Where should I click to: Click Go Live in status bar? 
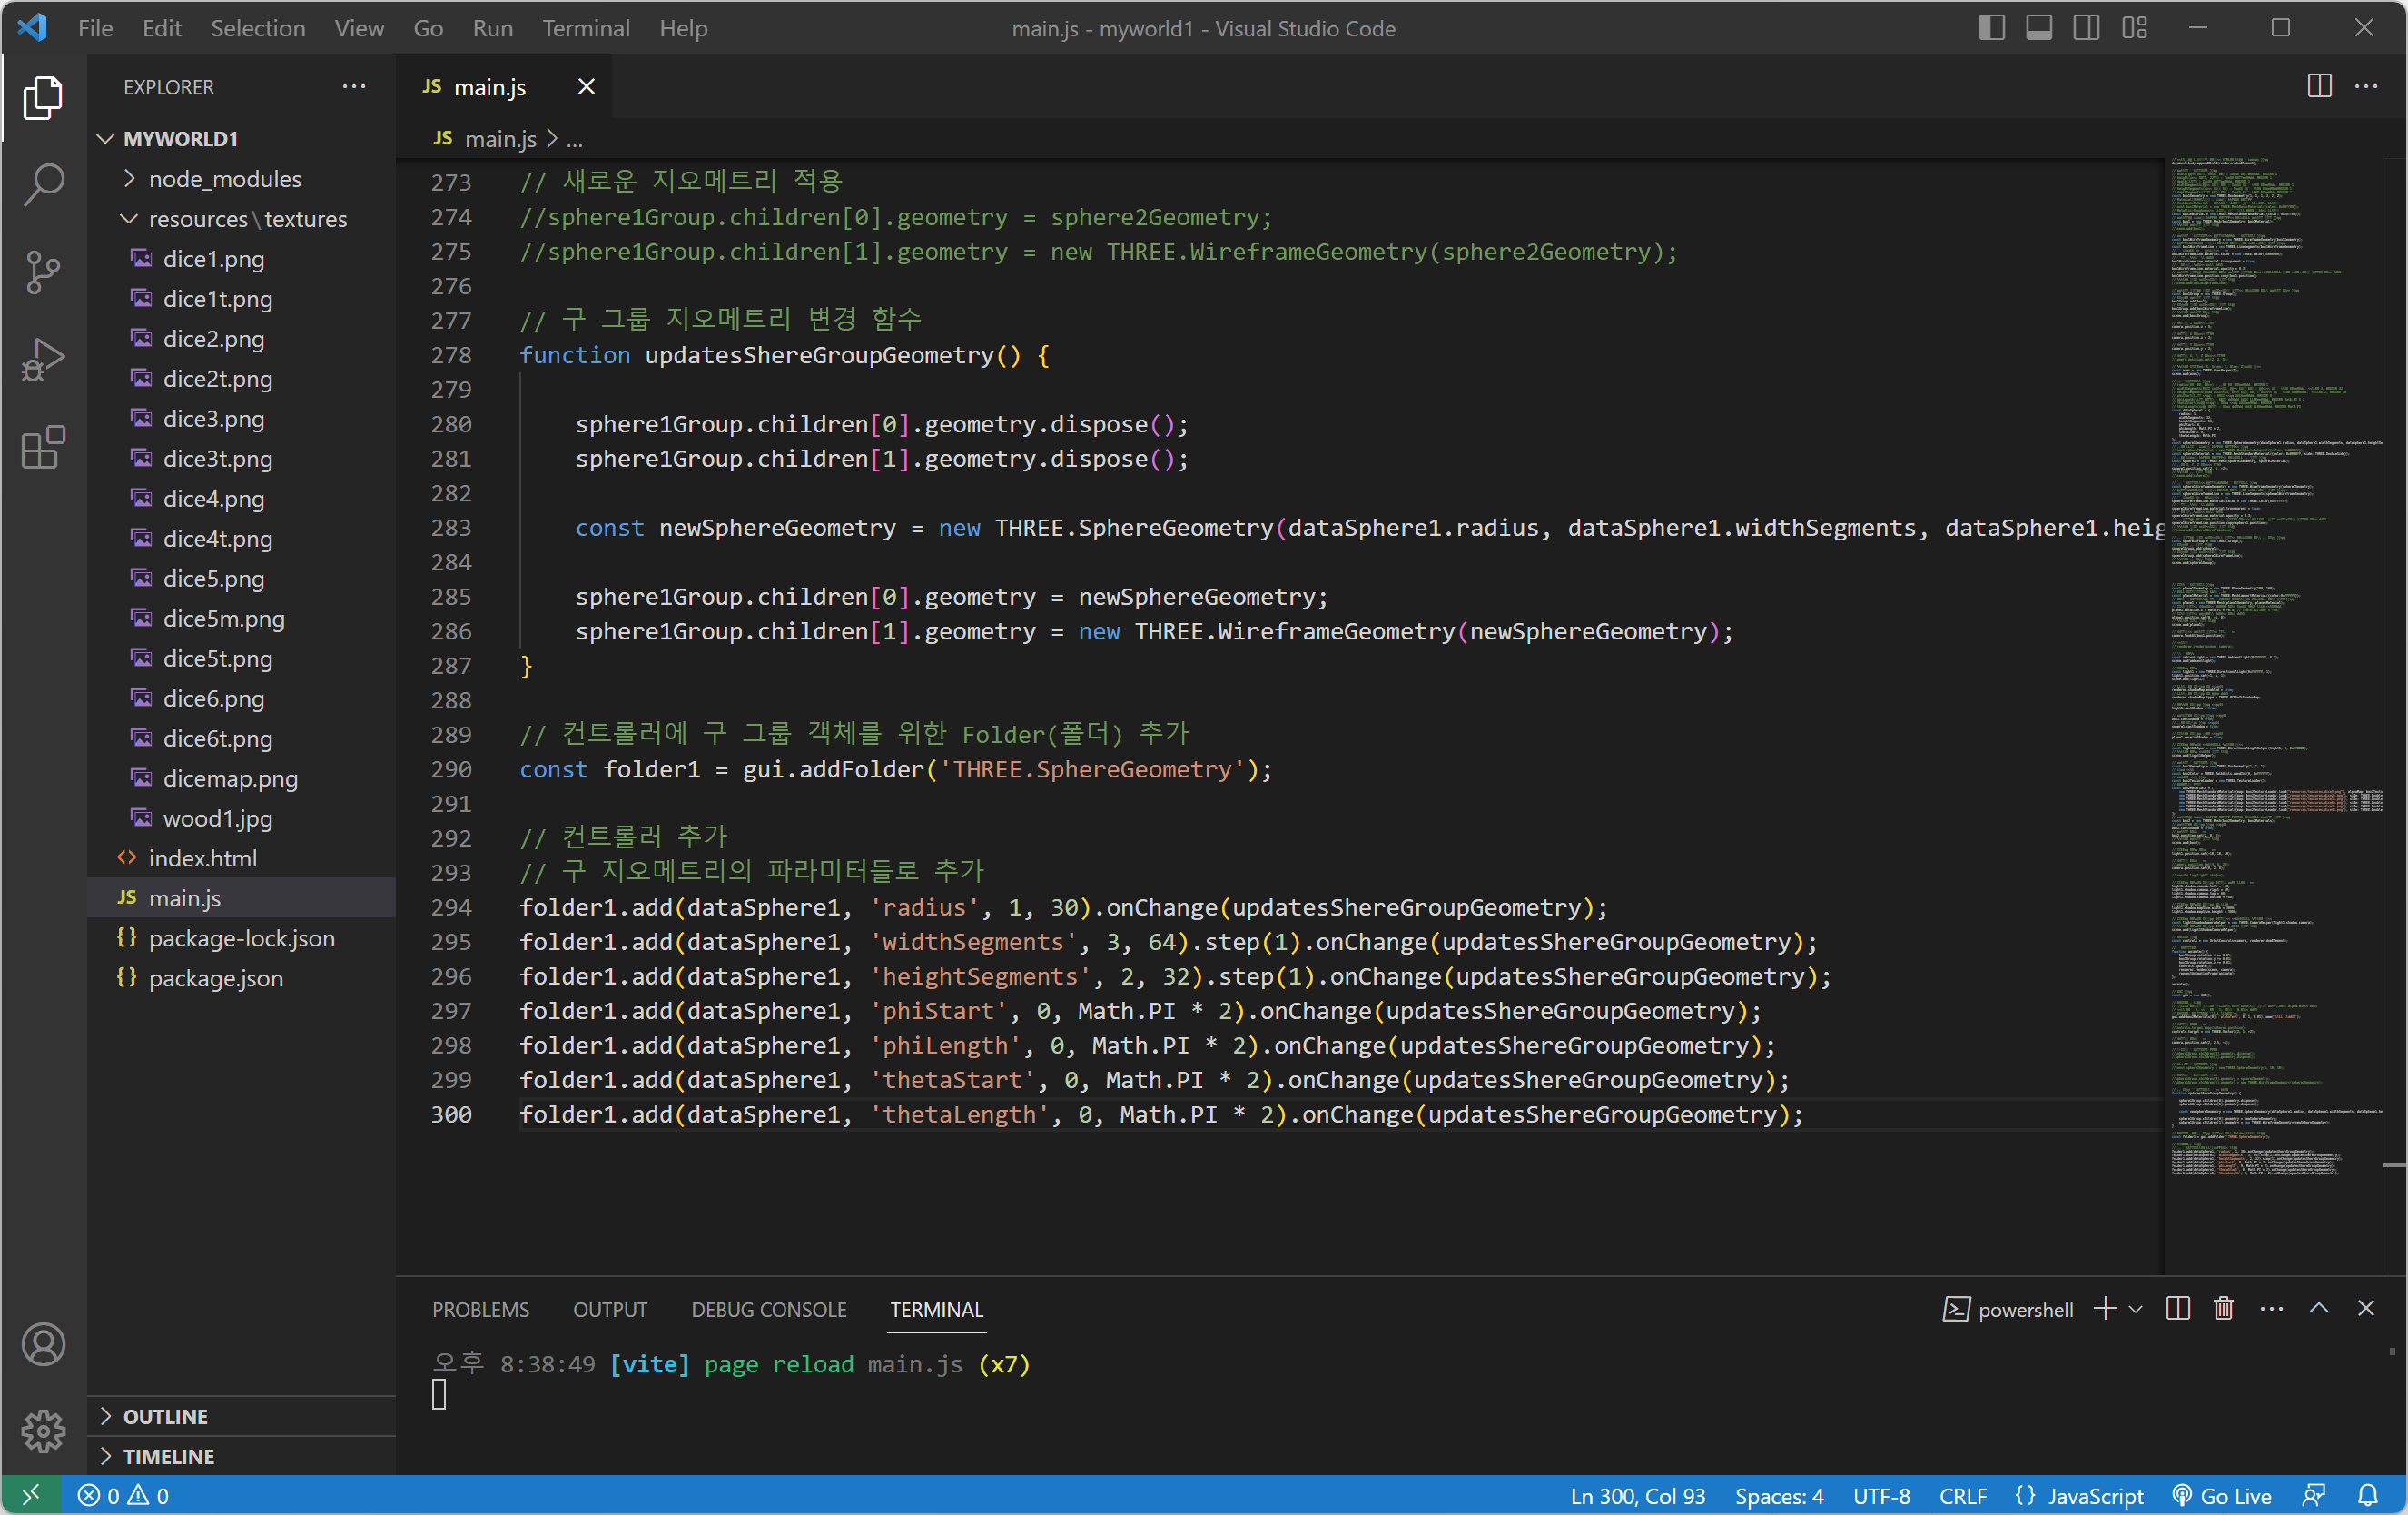click(2223, 1495)
